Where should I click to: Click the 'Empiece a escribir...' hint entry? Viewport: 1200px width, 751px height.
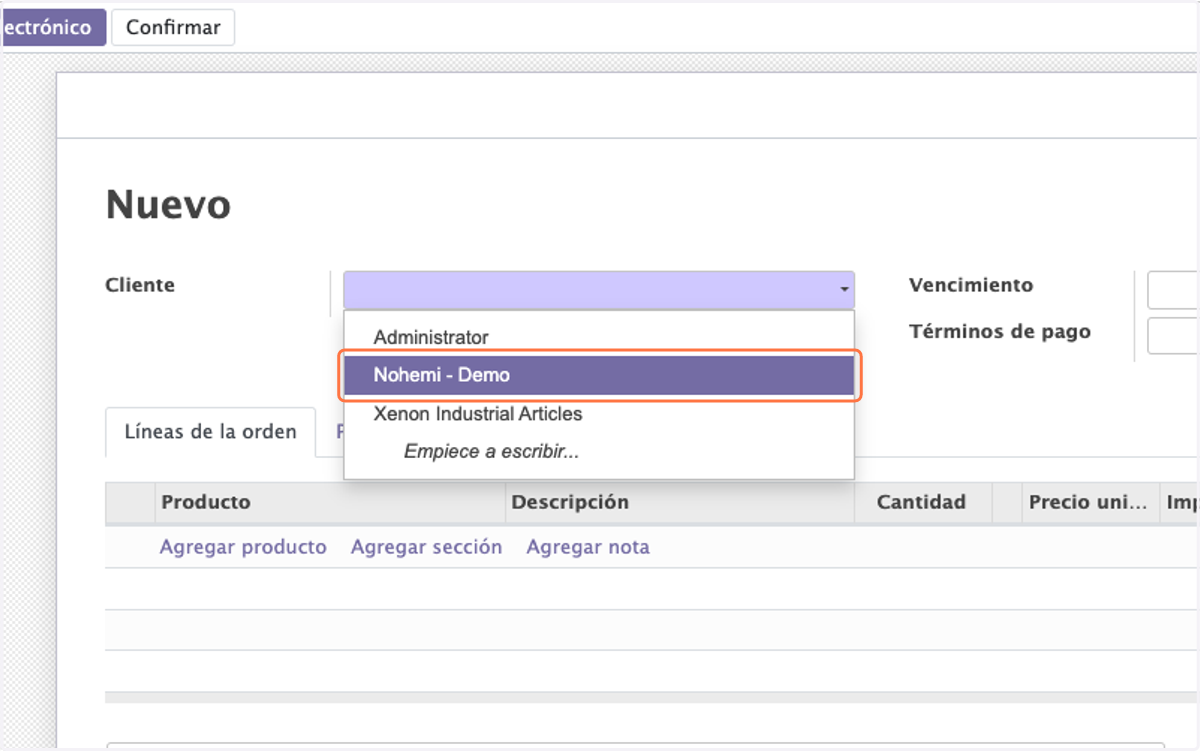tap(599, 451)
